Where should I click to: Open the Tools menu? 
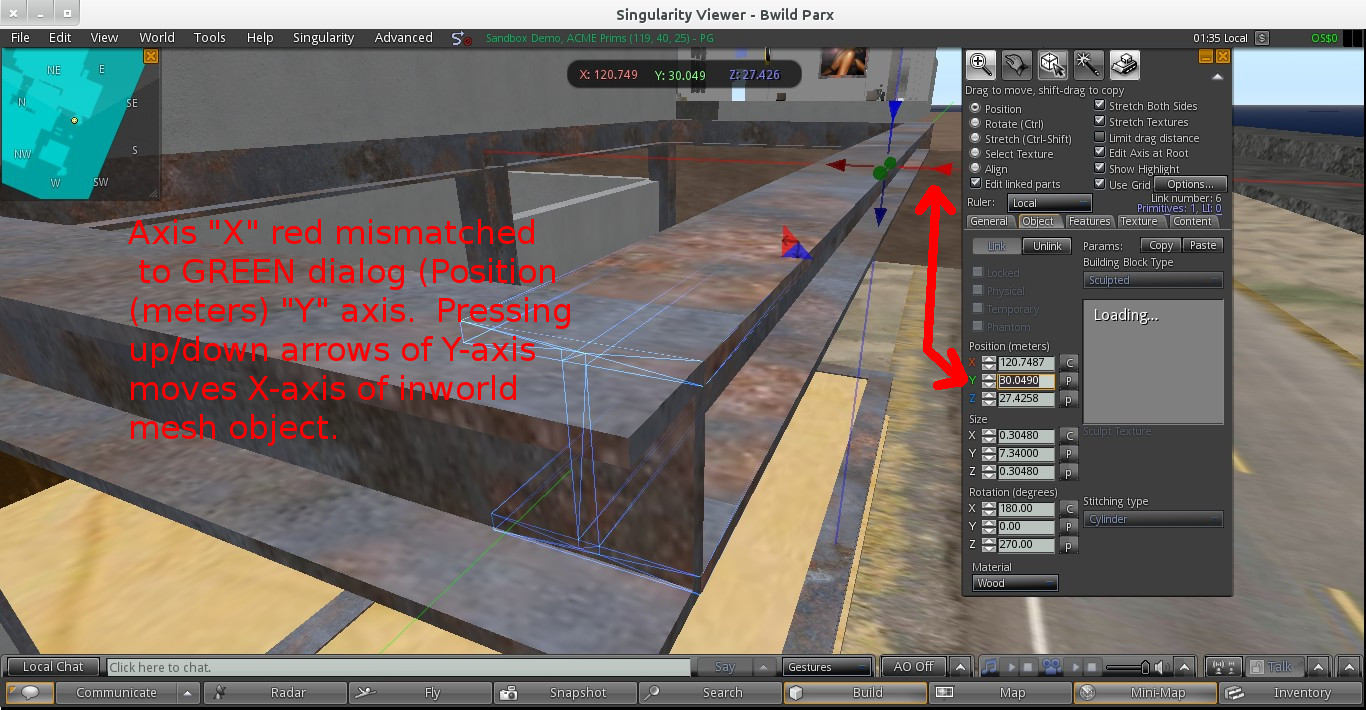coord(210,38)
